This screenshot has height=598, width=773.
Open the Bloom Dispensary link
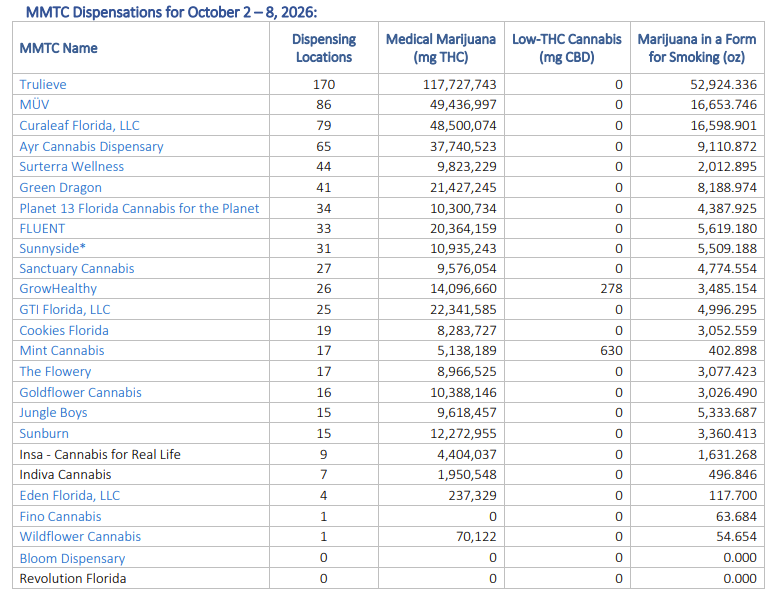click(72, 559)
